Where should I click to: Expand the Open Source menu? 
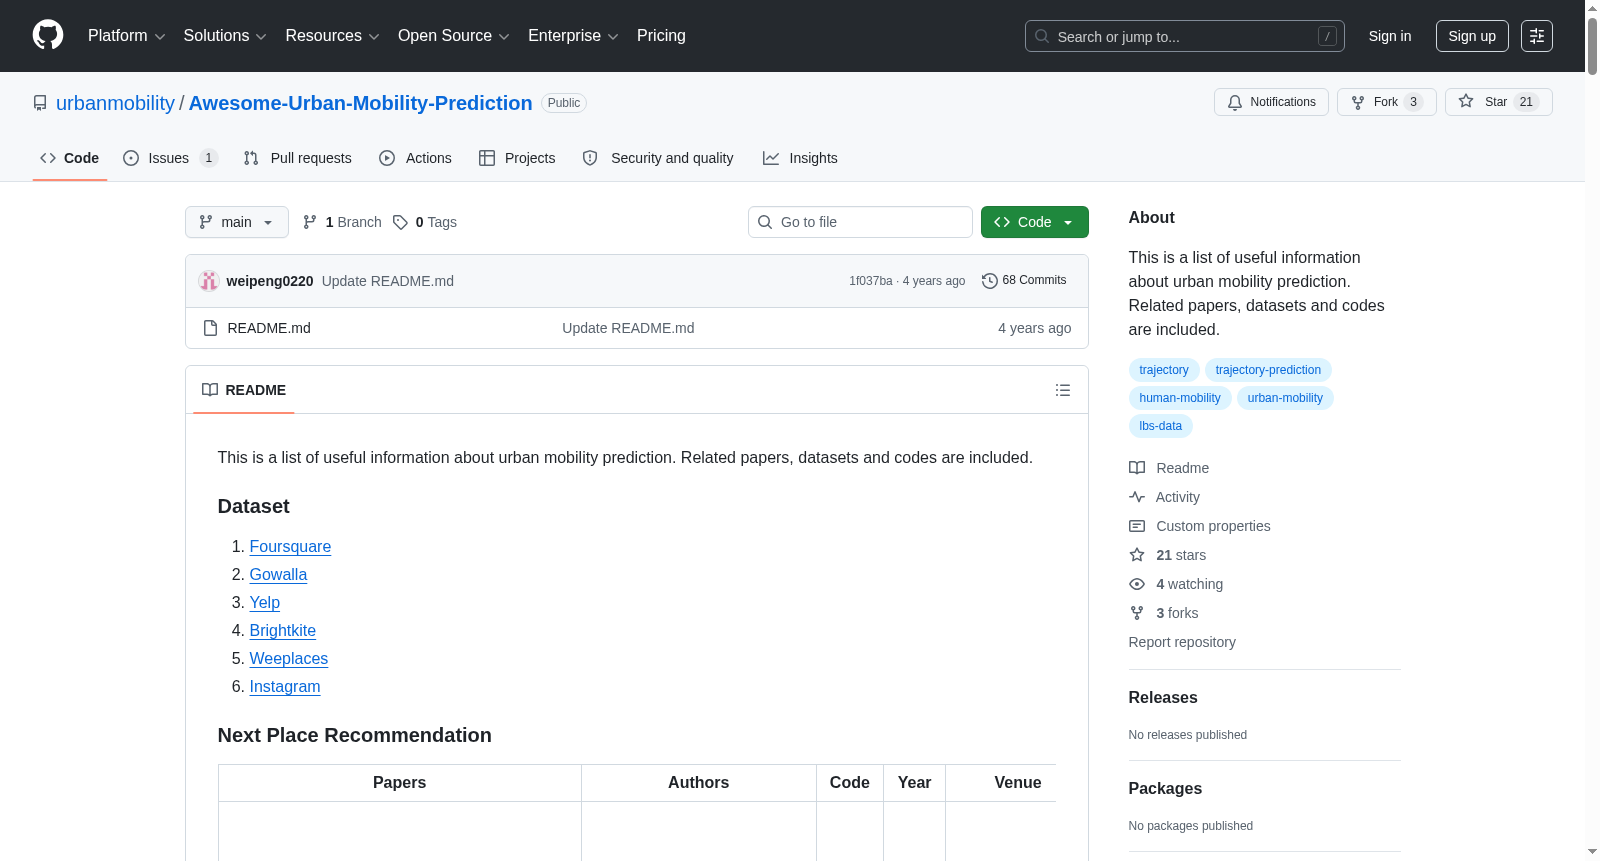454,36
